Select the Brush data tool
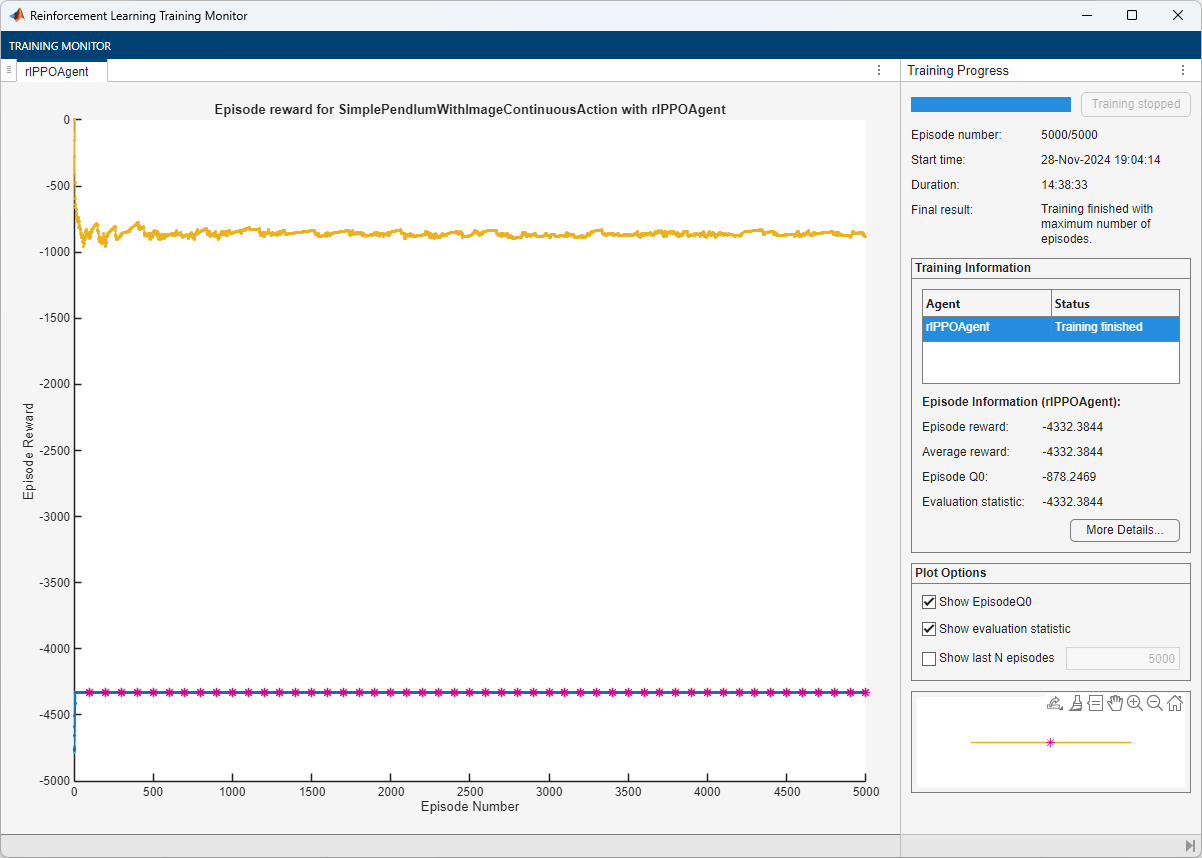Screen dimensions: 1202x858 tap(1075, 703)
